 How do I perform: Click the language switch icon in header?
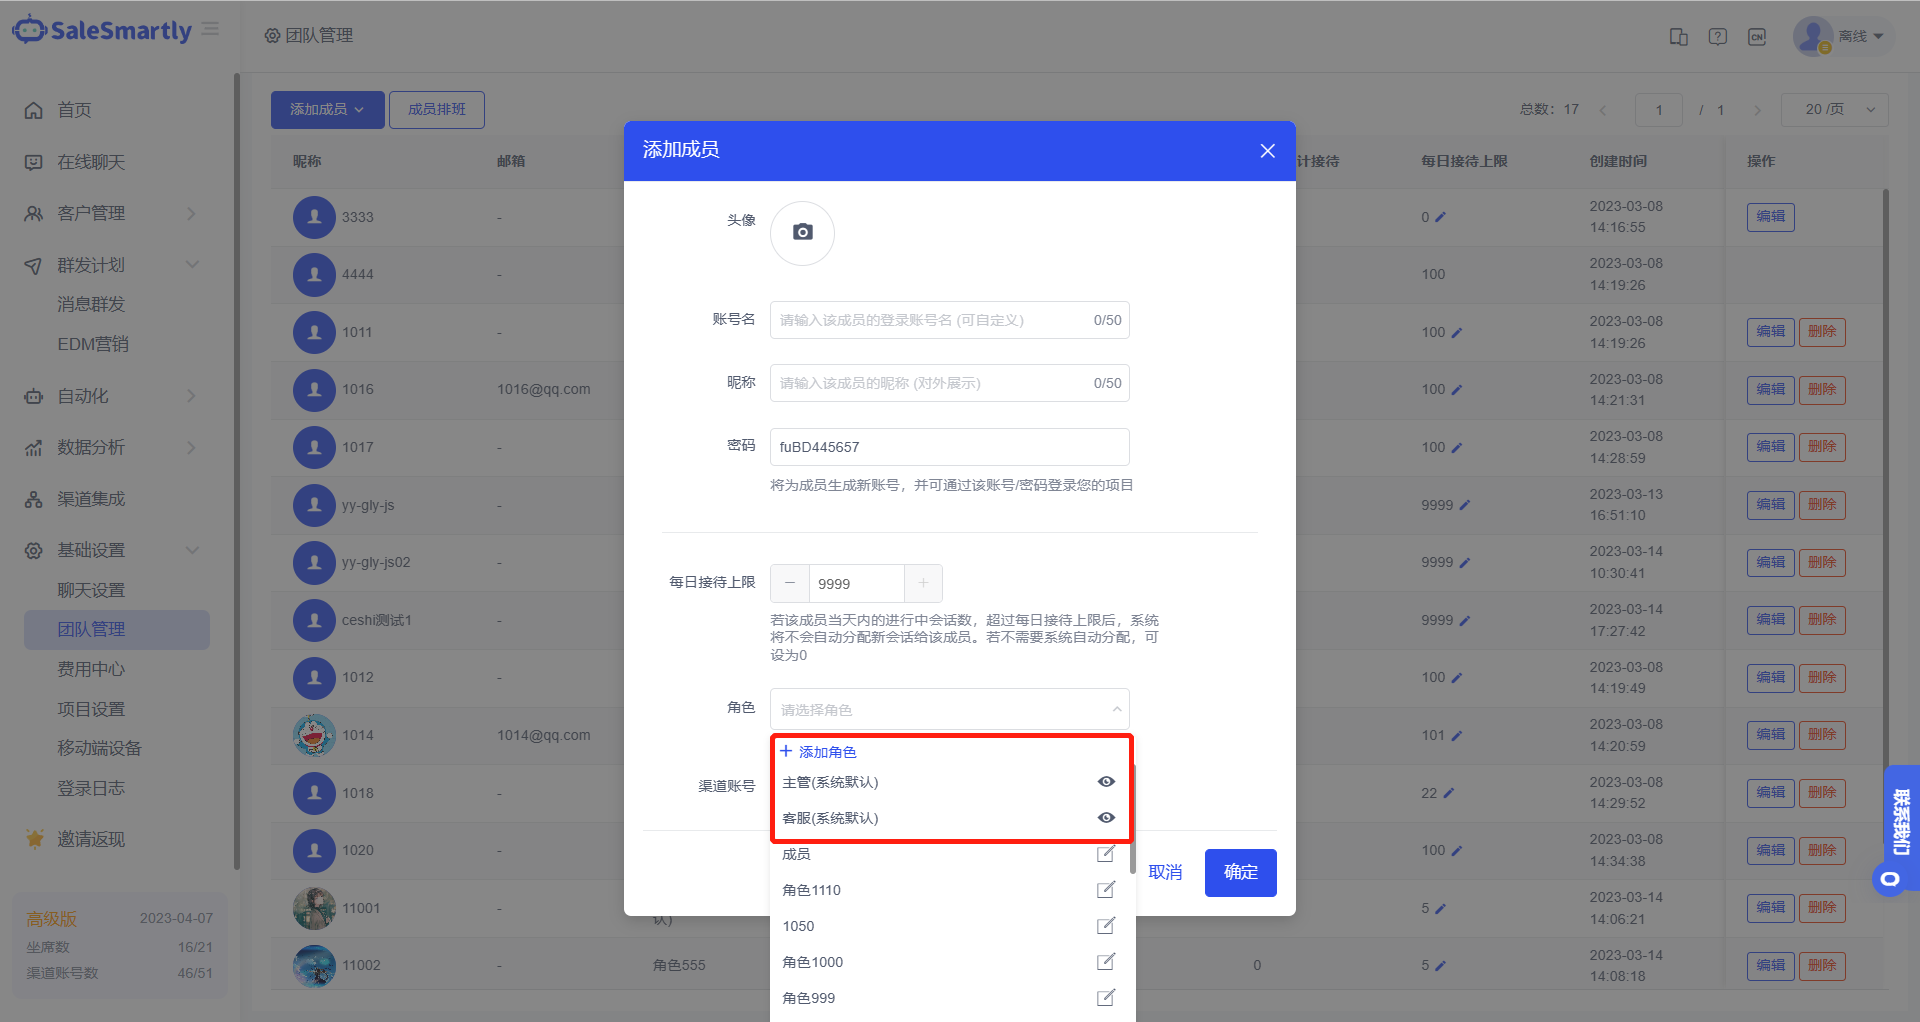click(x=1757, y=37)
